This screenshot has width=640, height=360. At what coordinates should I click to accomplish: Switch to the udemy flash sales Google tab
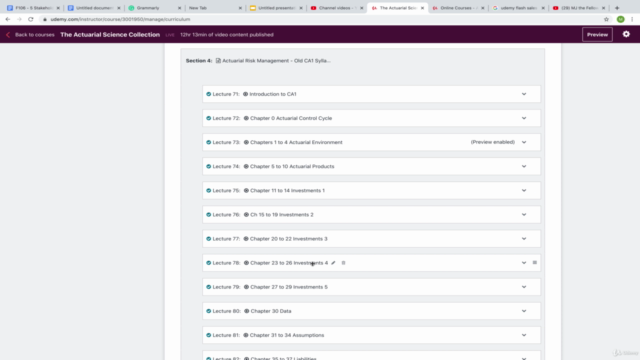pos(518,8)
